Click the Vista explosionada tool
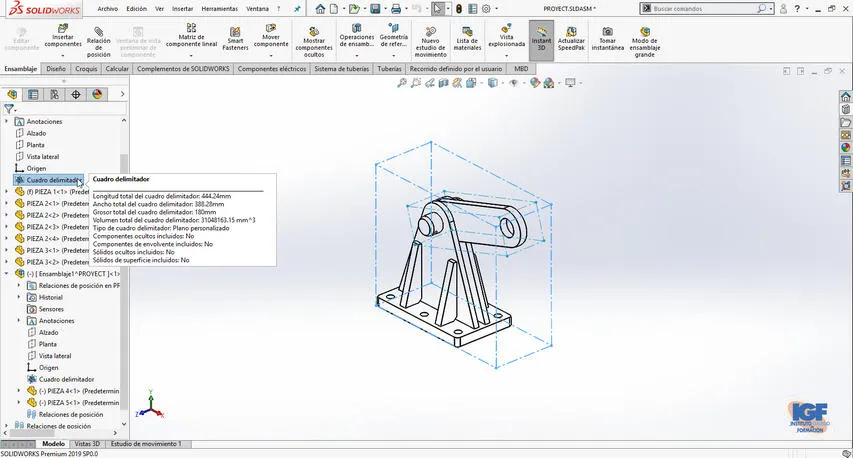The height and width of the screenshot is (458, 853). coord(506,36)
